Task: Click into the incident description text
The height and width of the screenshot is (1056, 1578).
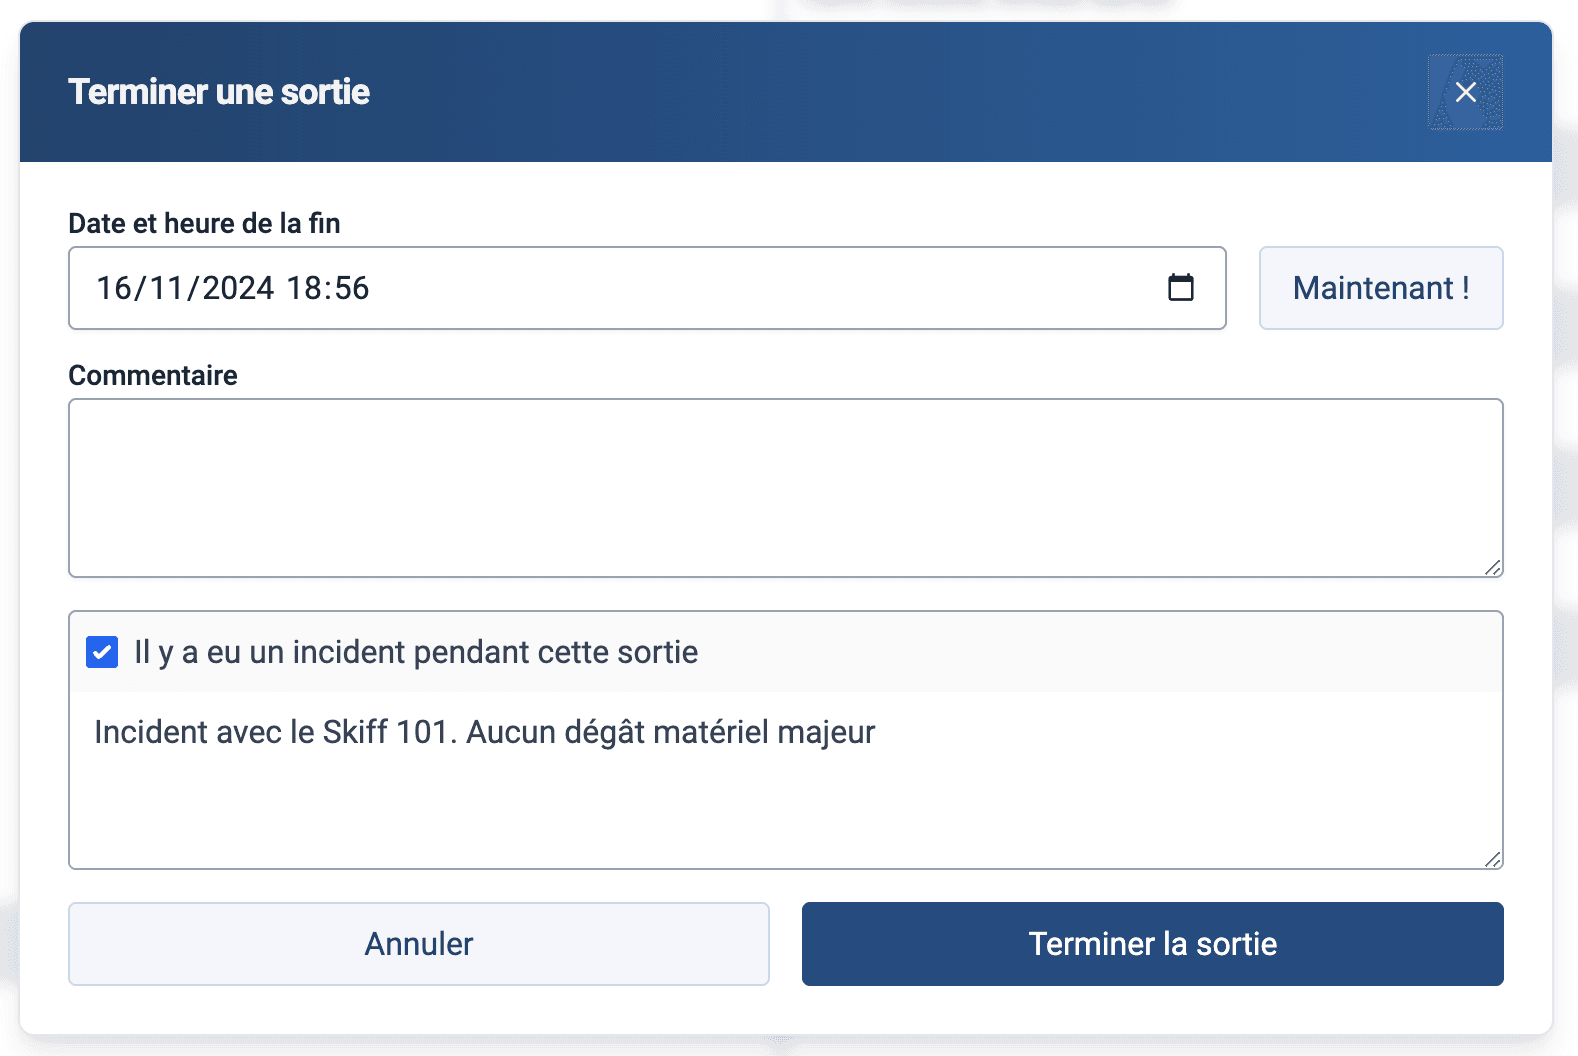Action: (484, 732)
